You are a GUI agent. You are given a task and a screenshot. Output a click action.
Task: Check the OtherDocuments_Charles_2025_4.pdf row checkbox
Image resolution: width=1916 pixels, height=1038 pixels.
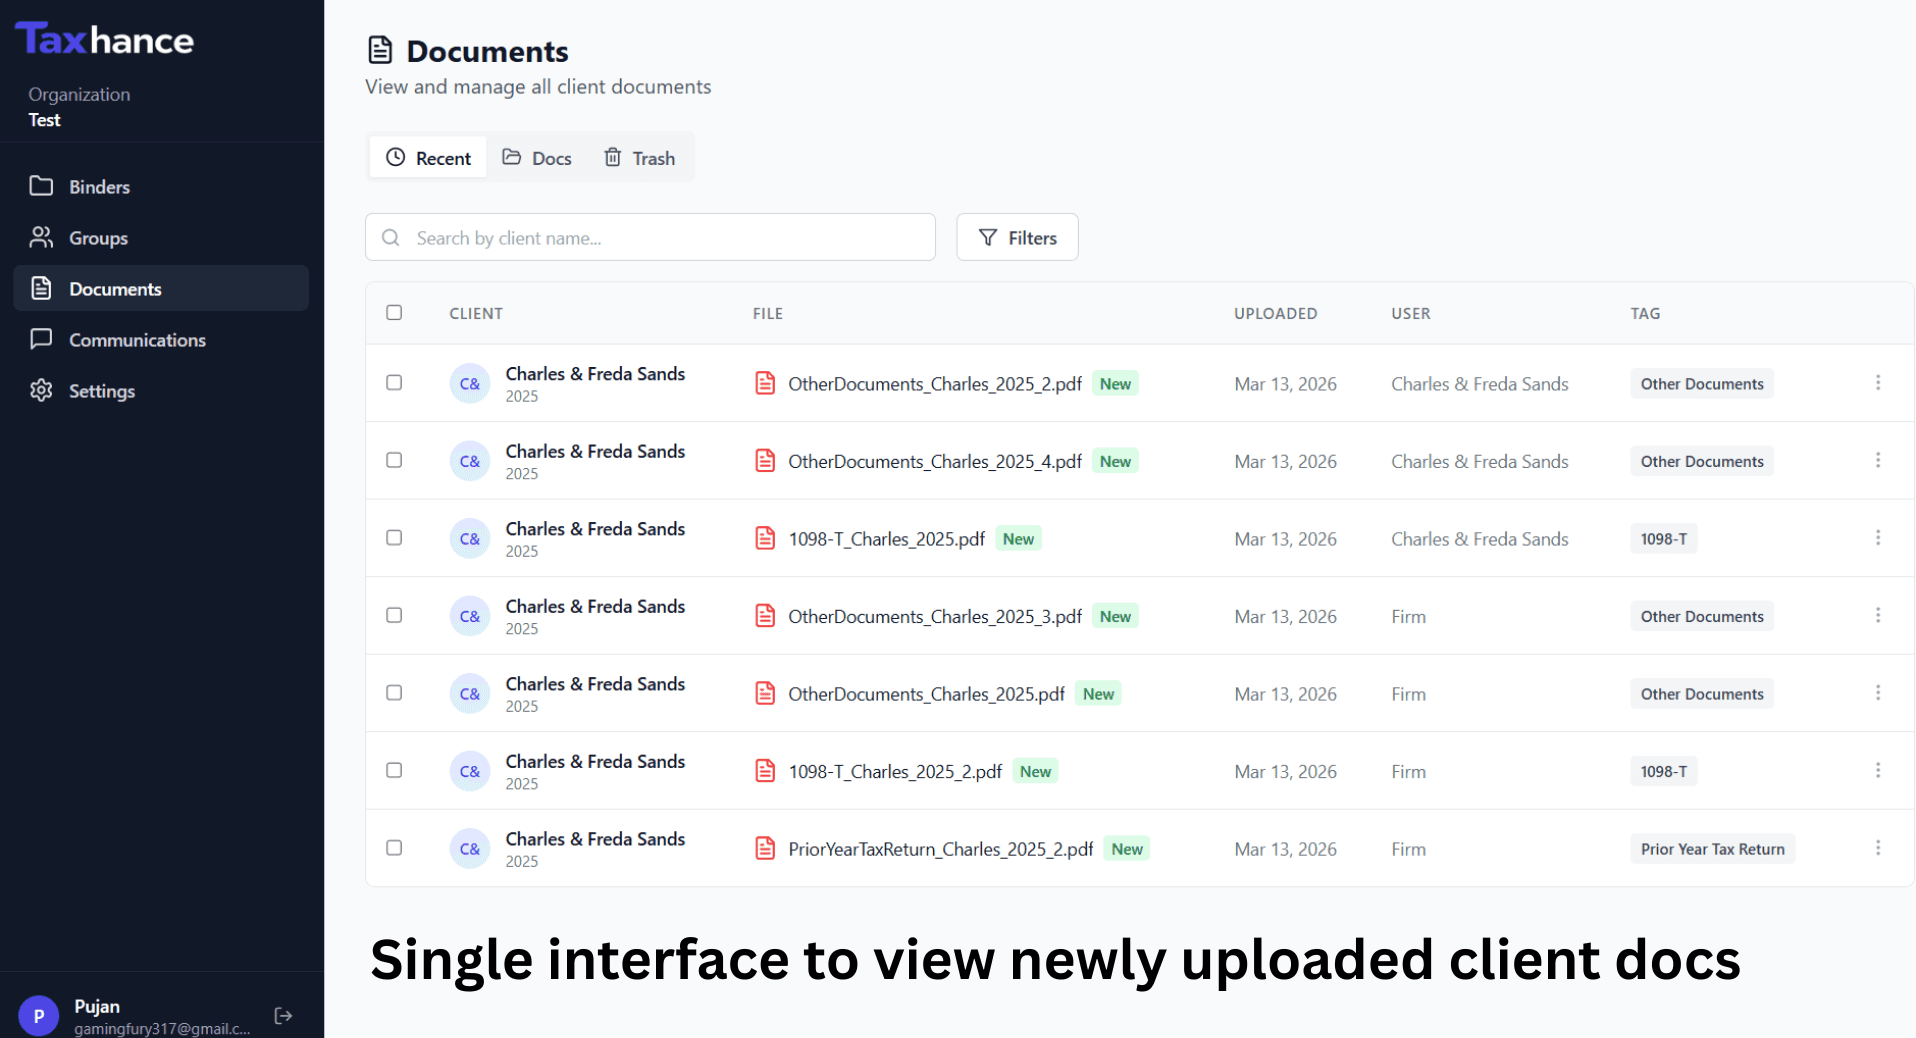click(394, 460)
